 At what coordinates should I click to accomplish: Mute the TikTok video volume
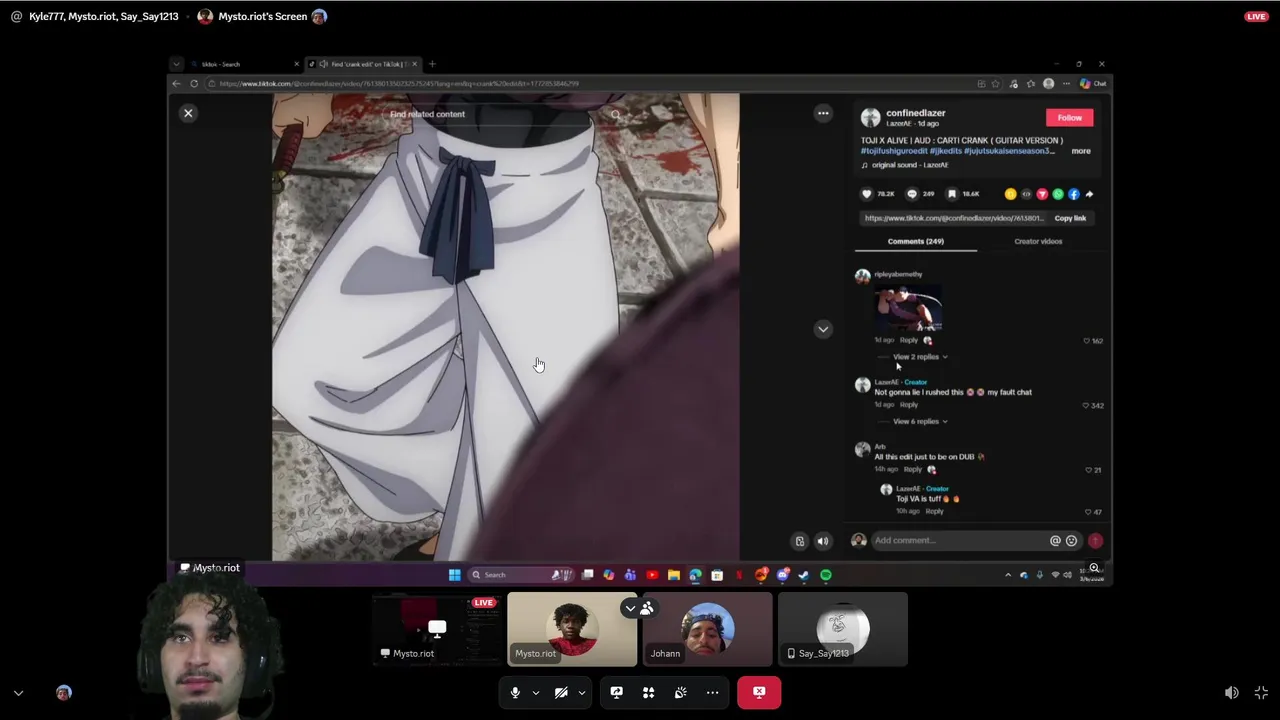(x=823, y=541)
